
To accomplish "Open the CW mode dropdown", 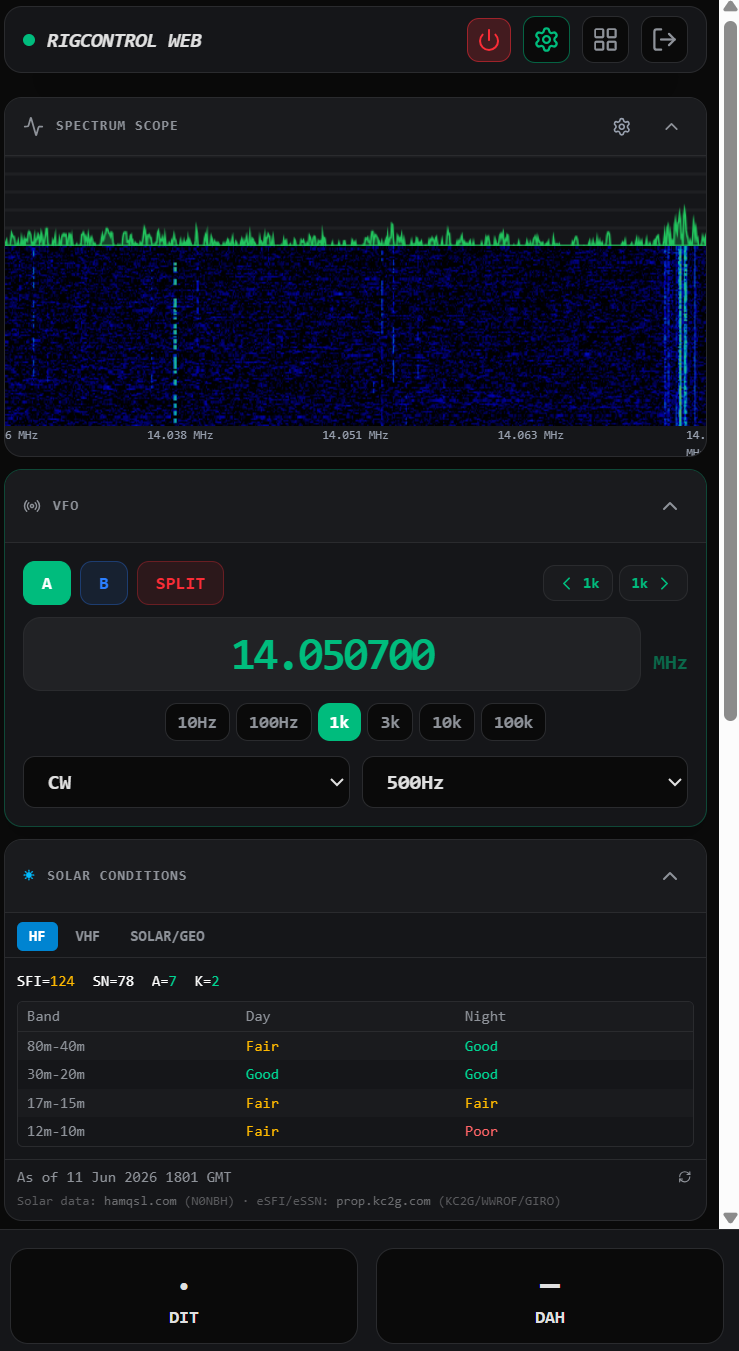I will click(x=186, y=782).
